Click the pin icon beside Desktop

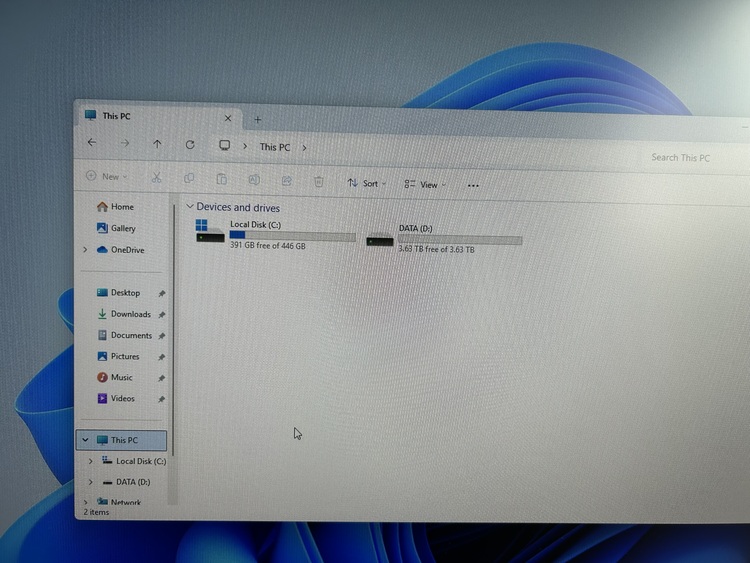click(x=162, y=293)
